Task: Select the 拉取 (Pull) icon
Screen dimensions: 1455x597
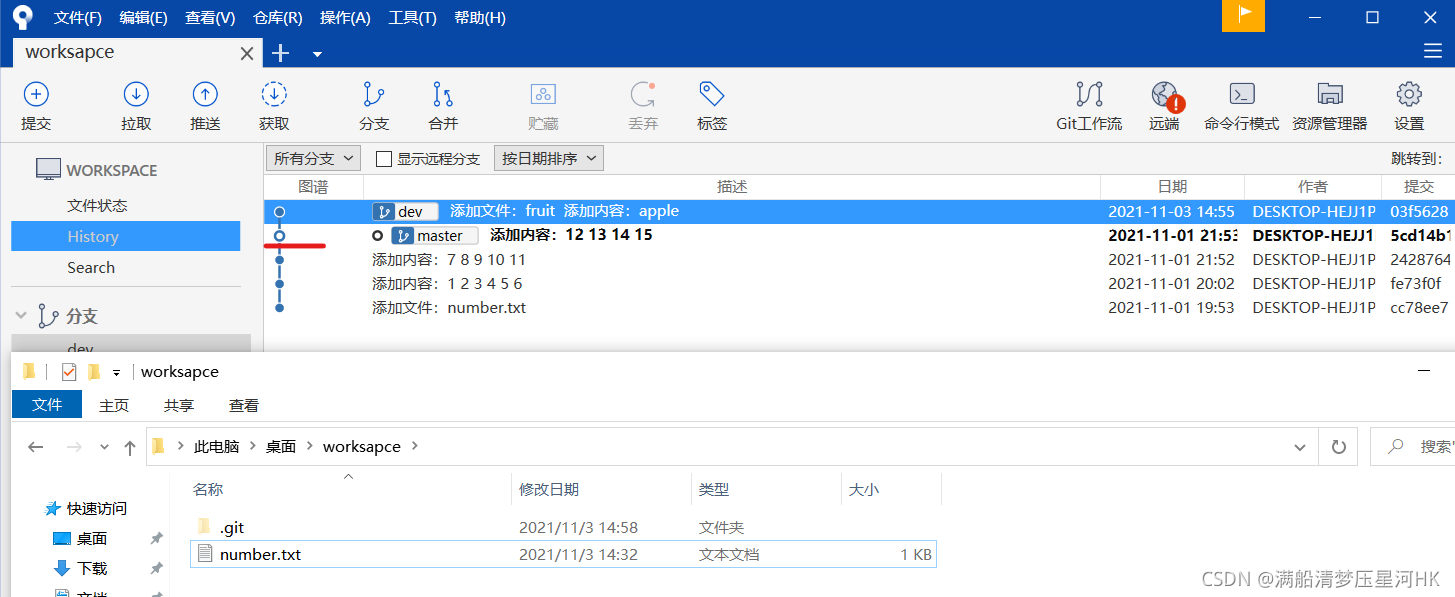Action: tap(136, 105)
